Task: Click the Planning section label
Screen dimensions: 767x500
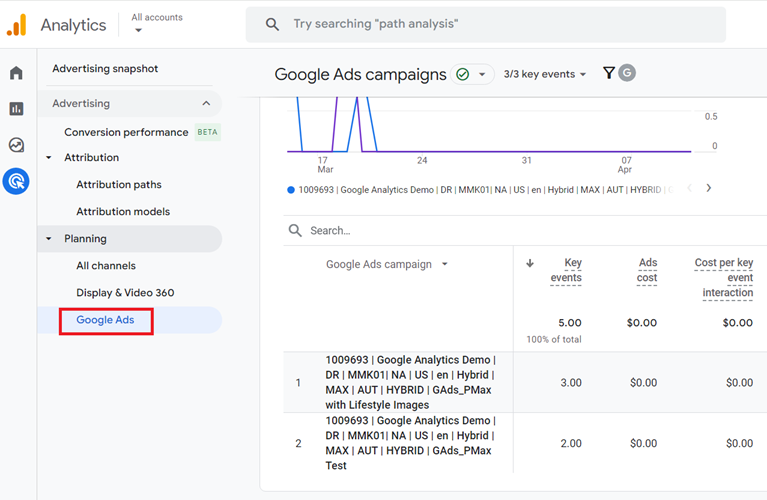Action: (x=85, y=239)
